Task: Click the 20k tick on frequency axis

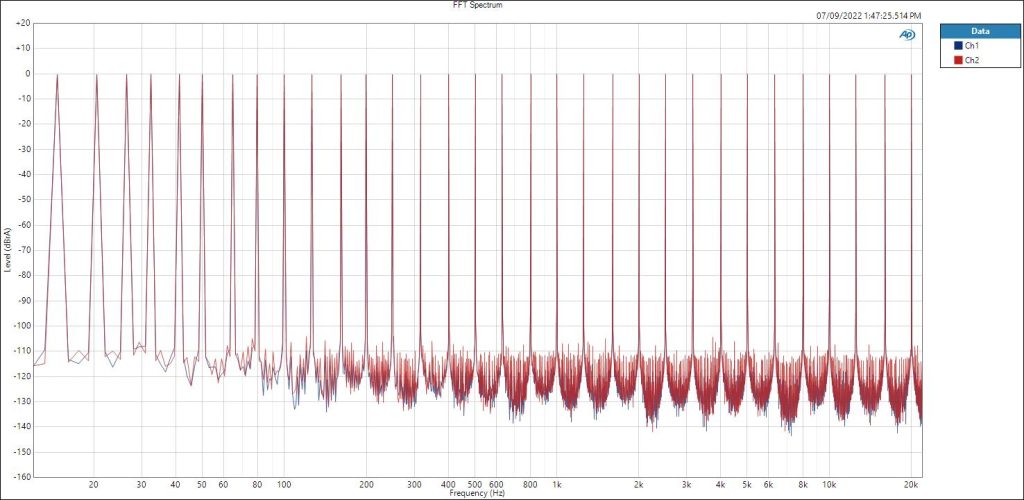Action: click(911, 485)
